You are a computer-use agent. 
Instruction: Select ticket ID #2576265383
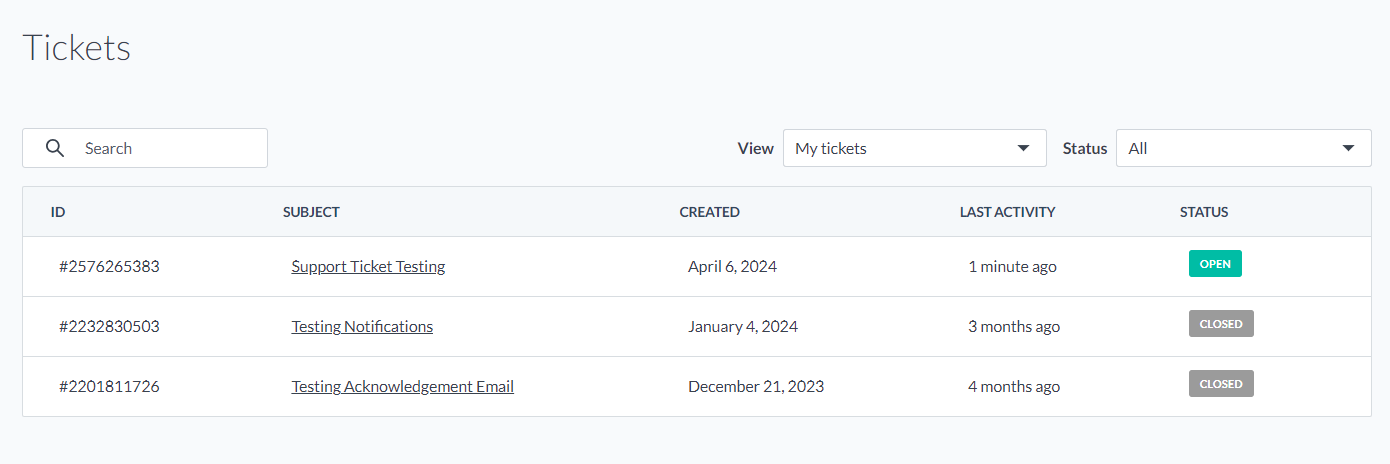tap(109, 266)
